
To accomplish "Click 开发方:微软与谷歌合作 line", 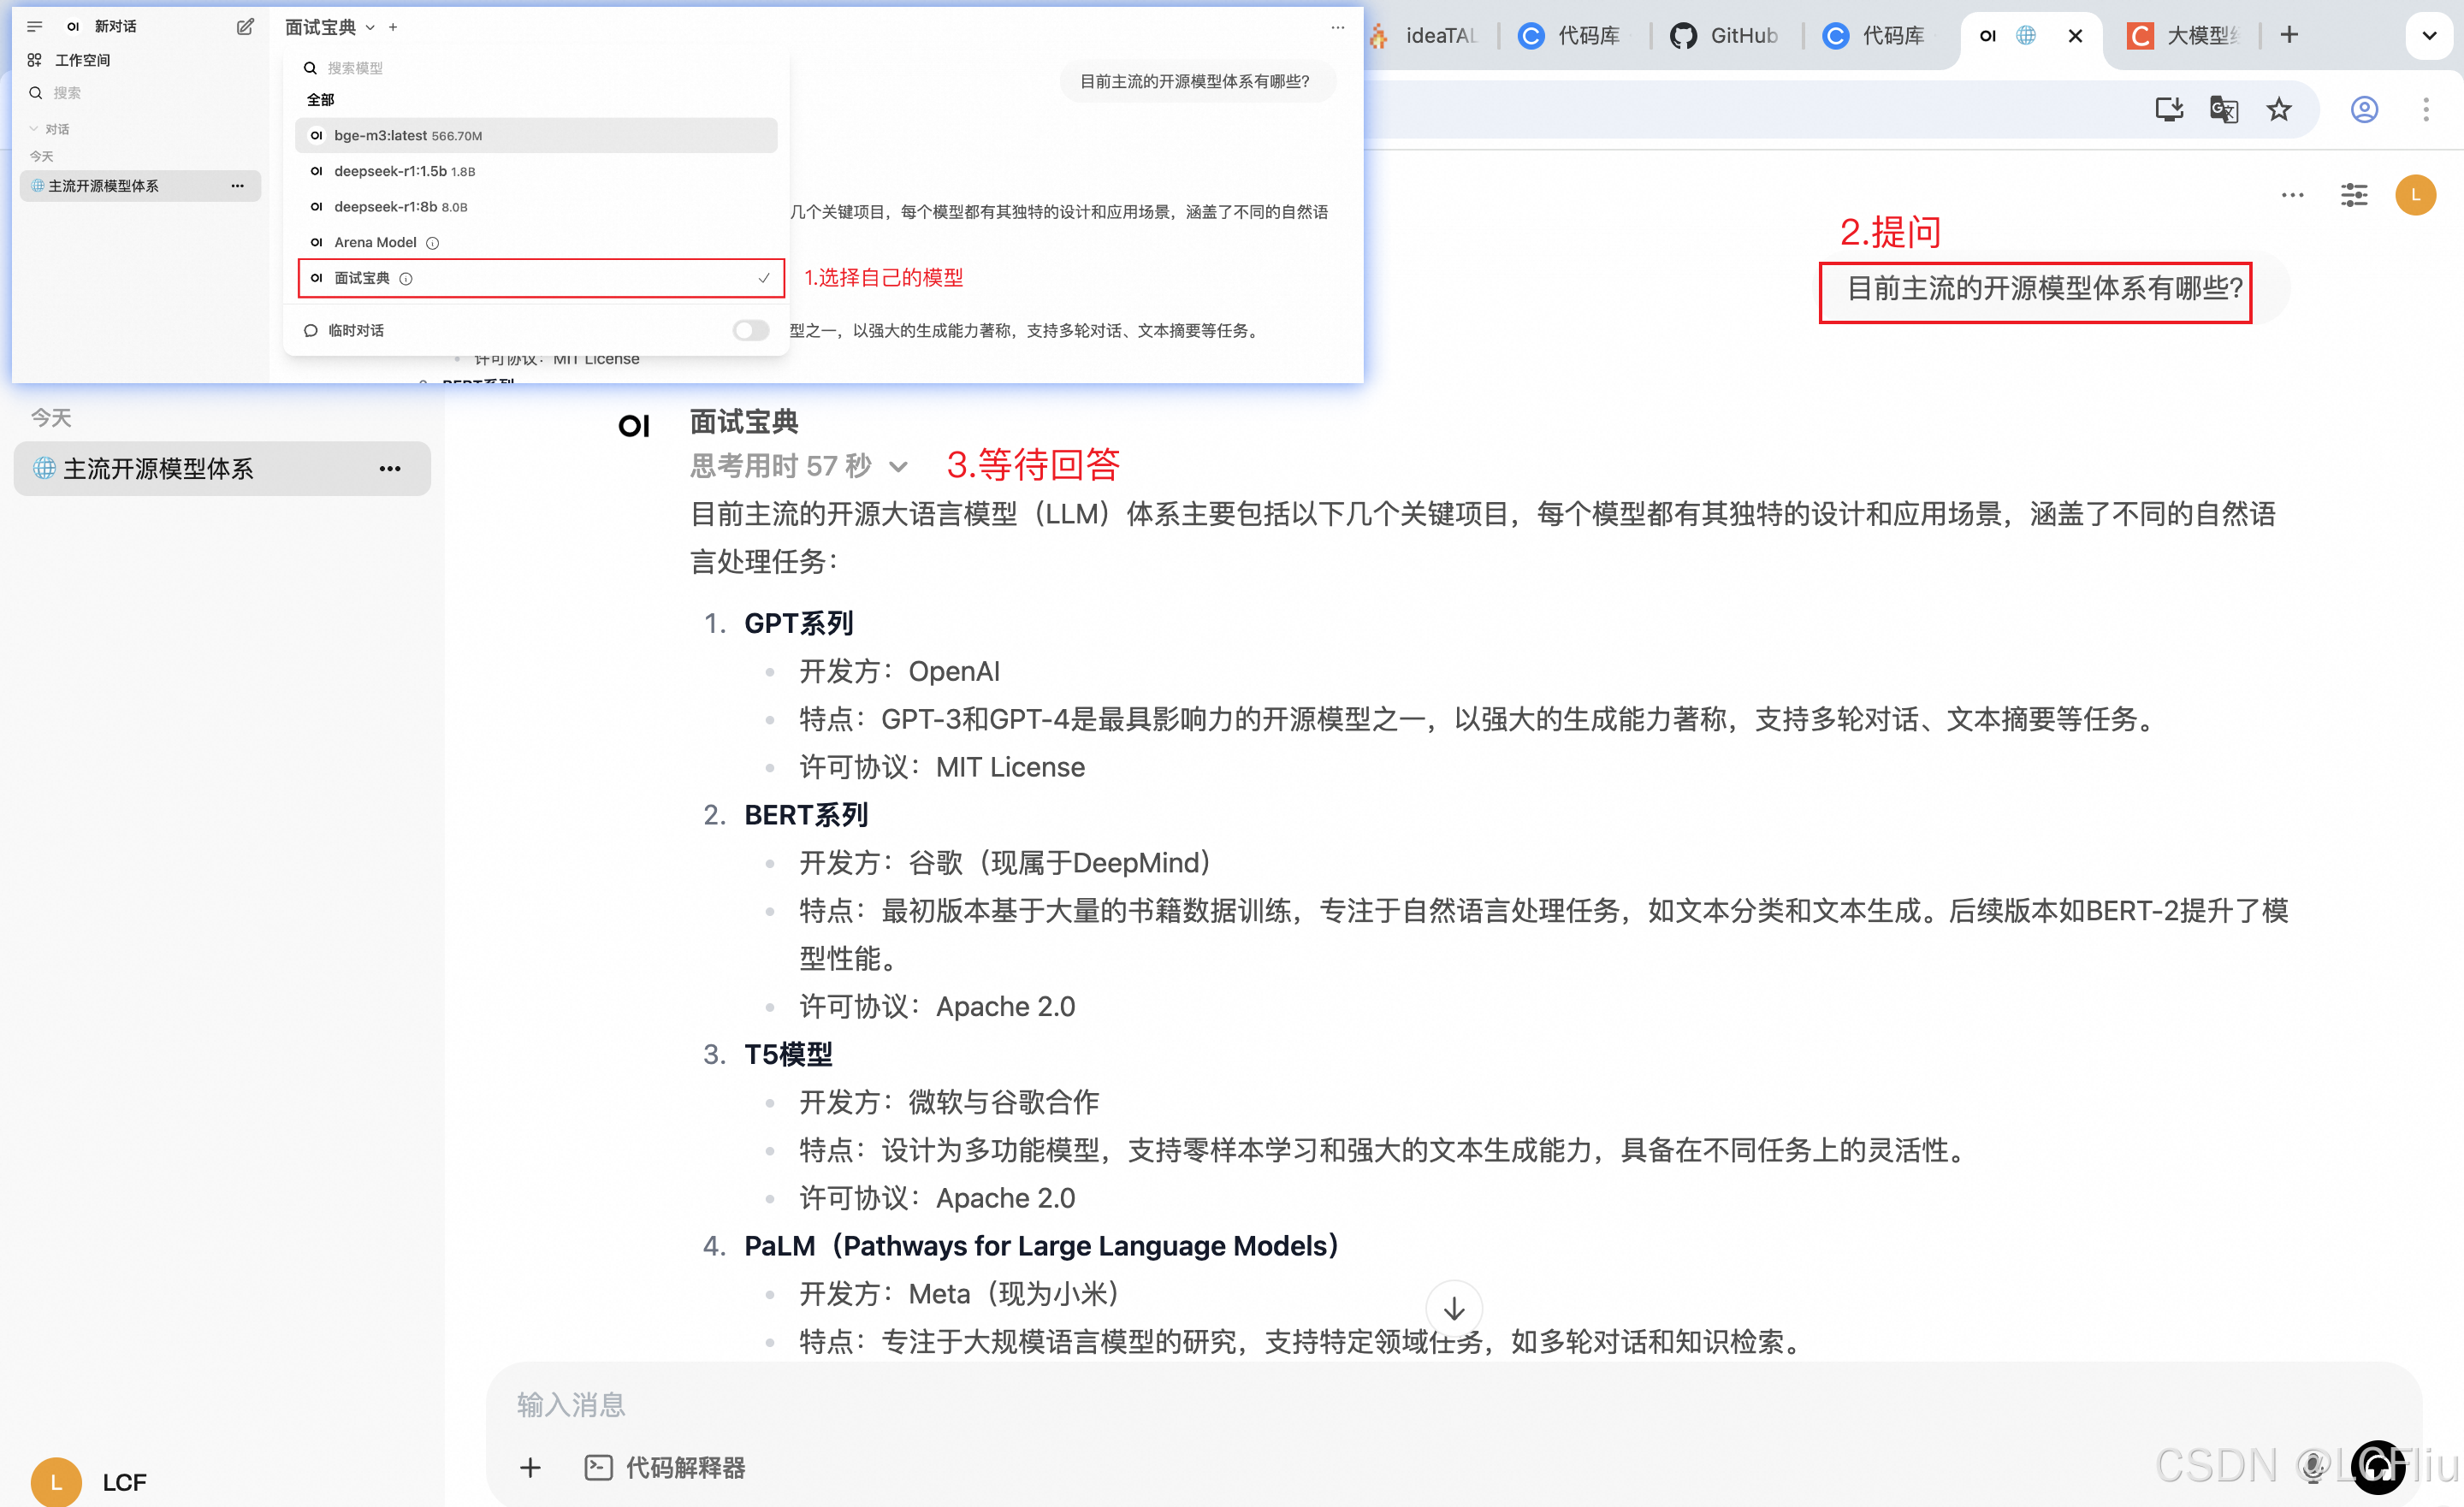I will [949, 1102].
